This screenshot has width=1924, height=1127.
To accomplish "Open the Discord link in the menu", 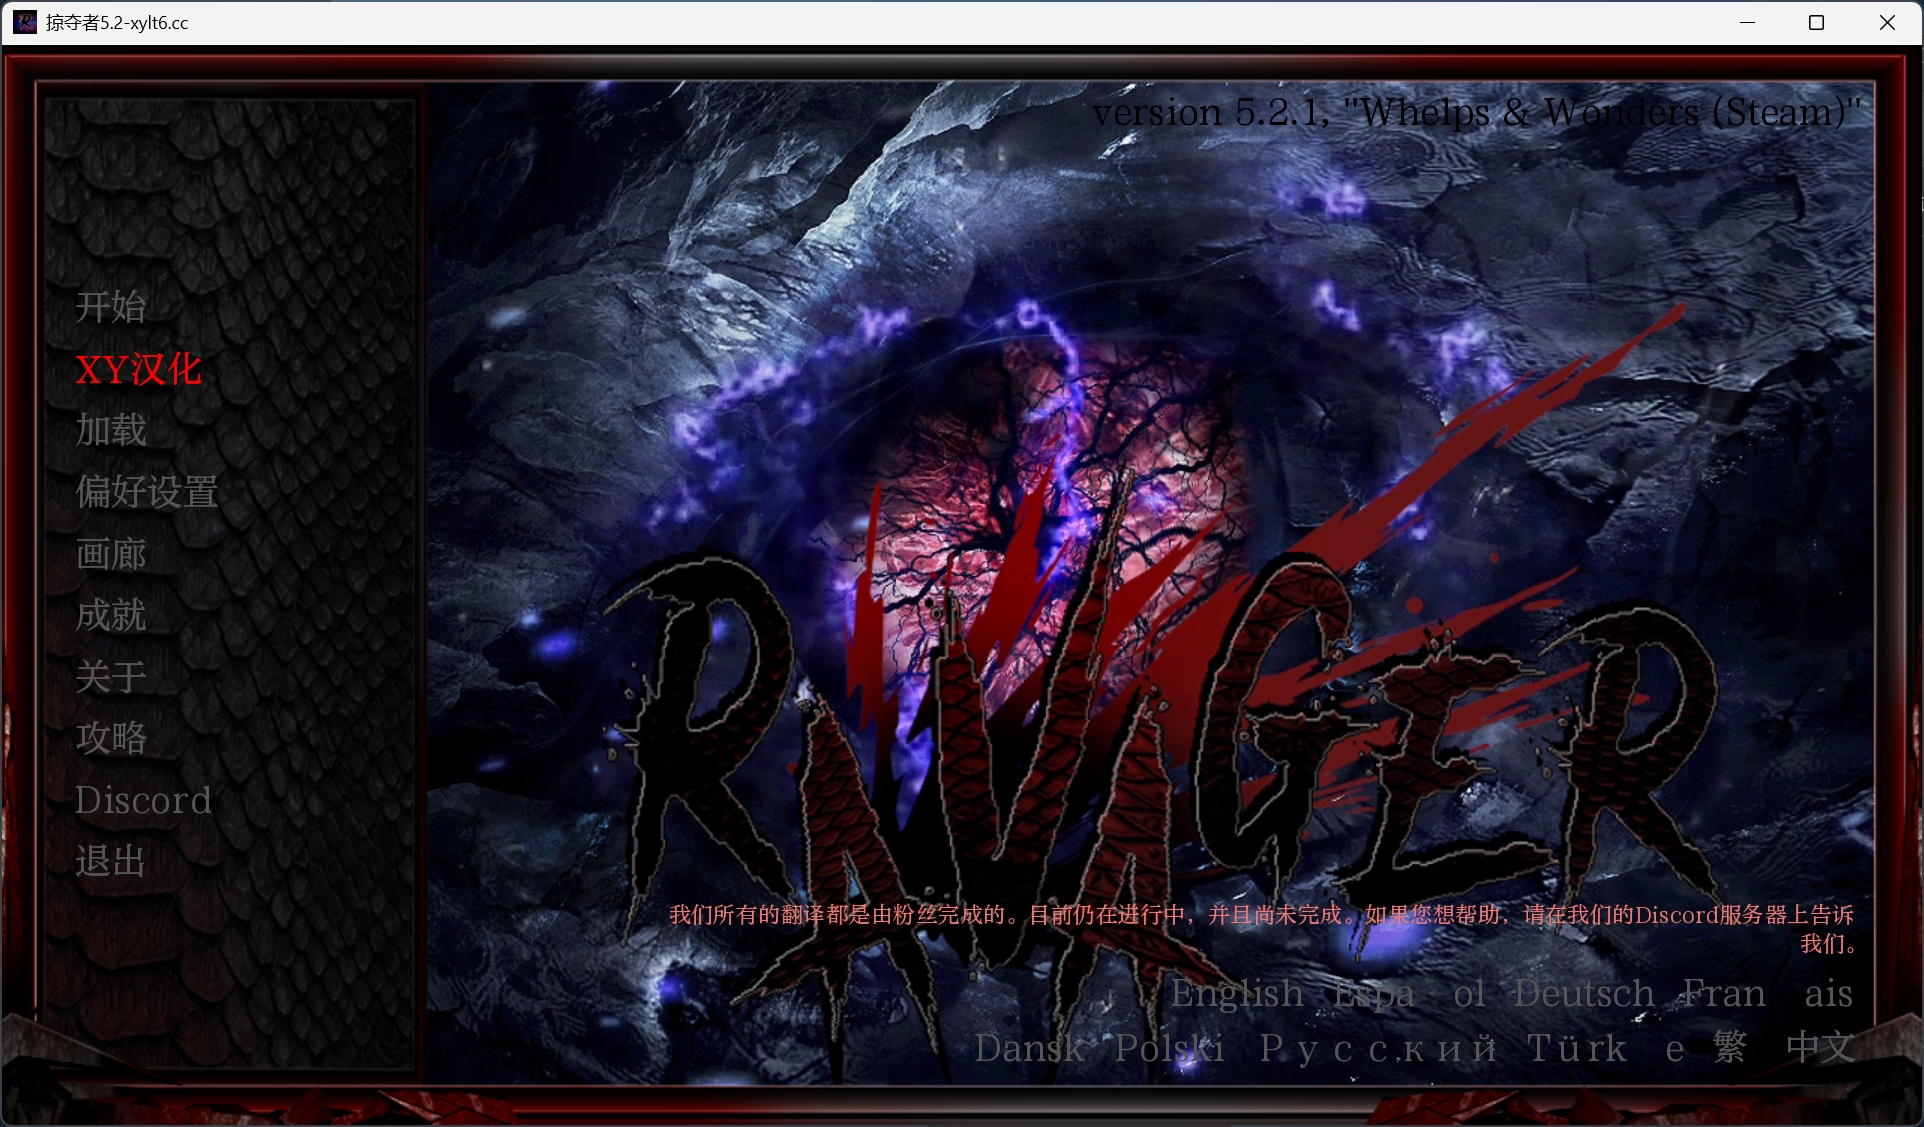I will tap(143, 800).
